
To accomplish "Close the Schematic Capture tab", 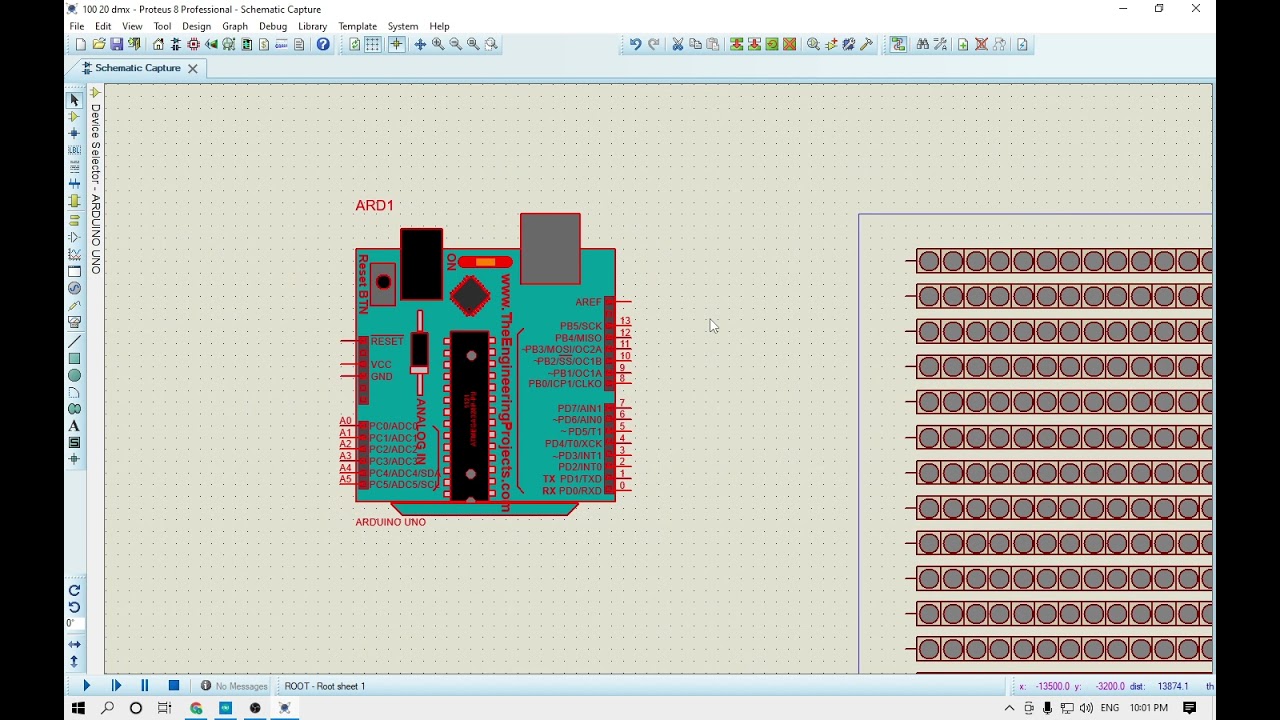I will [193, 68].
